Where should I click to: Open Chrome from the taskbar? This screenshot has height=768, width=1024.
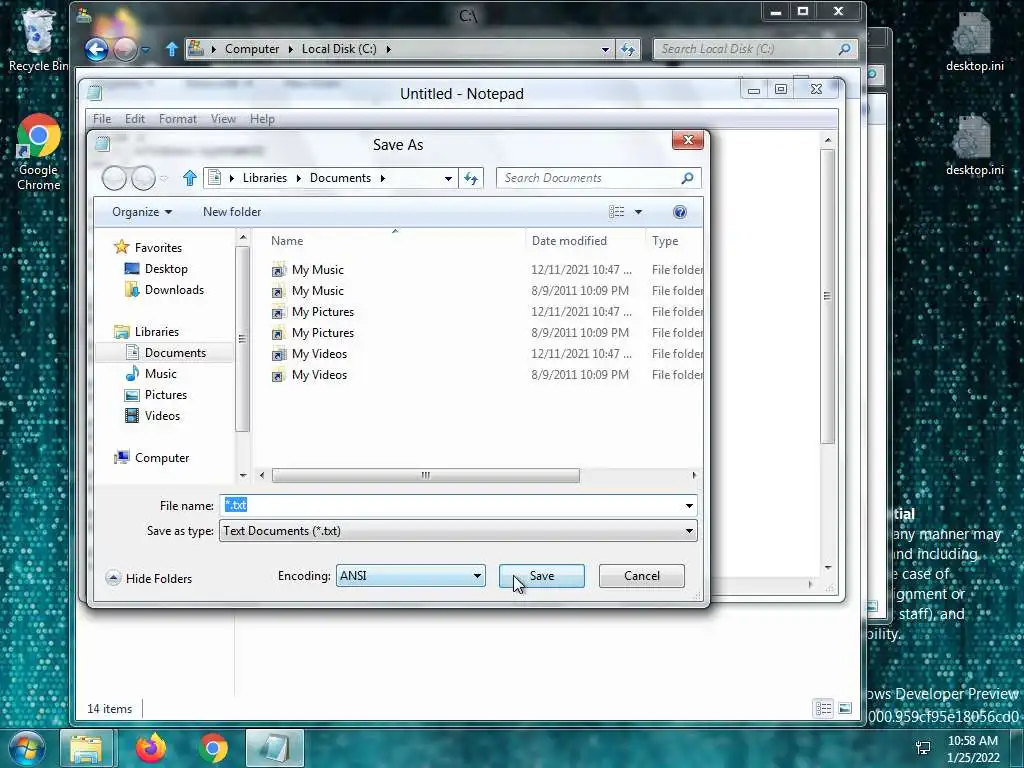213,748
